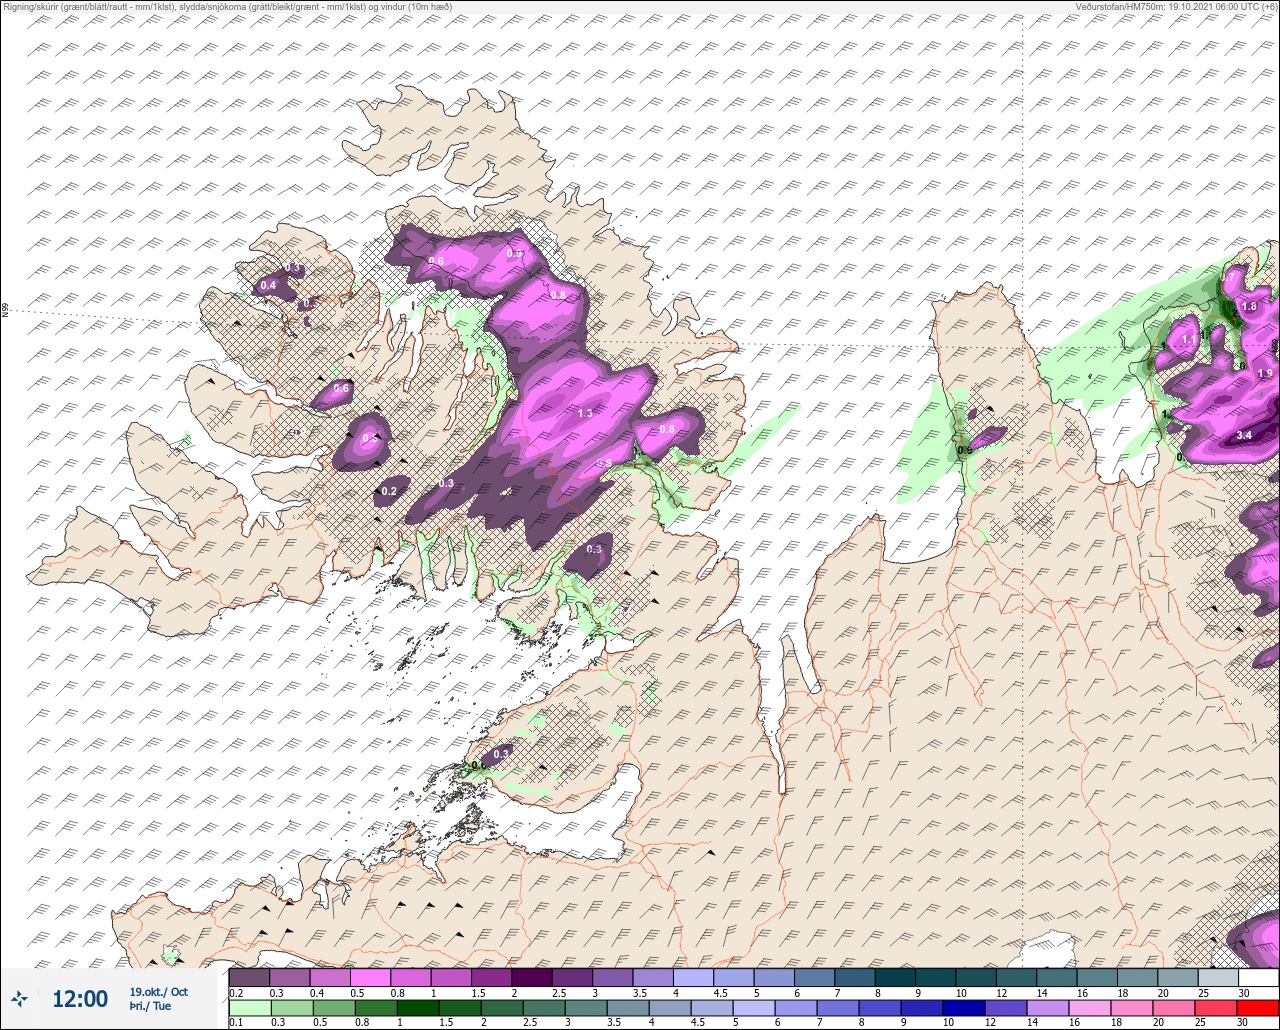
Task: Pick the bright pink 0.5 snow legend swatch
Action: 370,977
